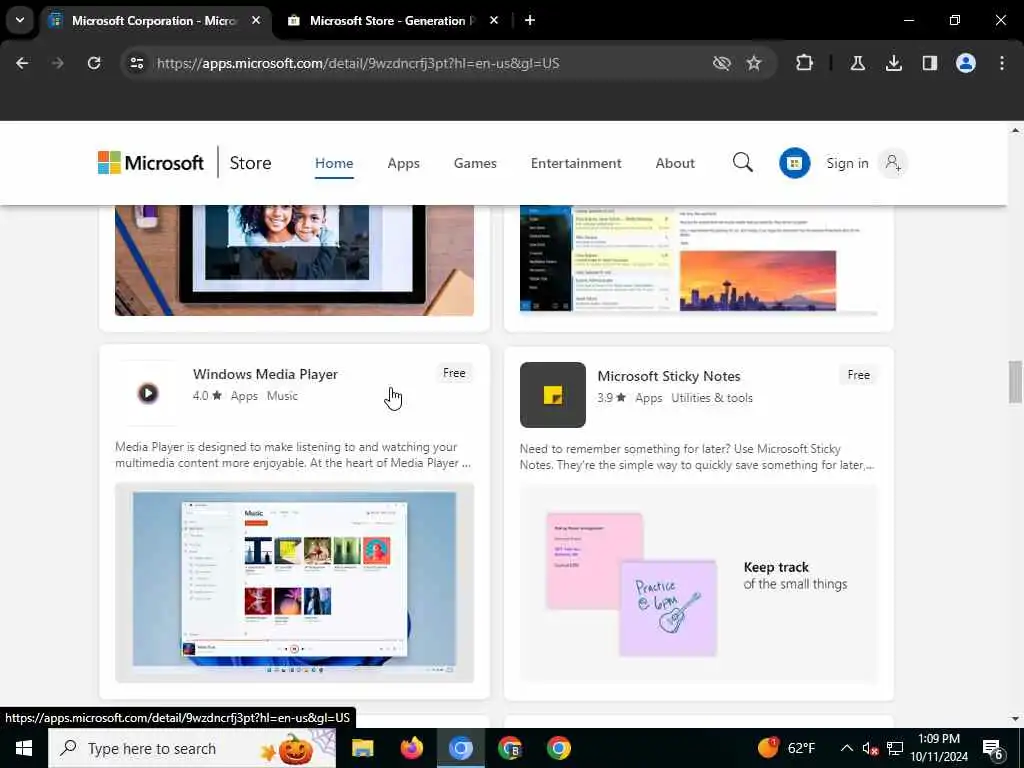The height and width of the screenshot is (768, 1024).
Task: Click the browser back arrow
Action: coord(22,63)
